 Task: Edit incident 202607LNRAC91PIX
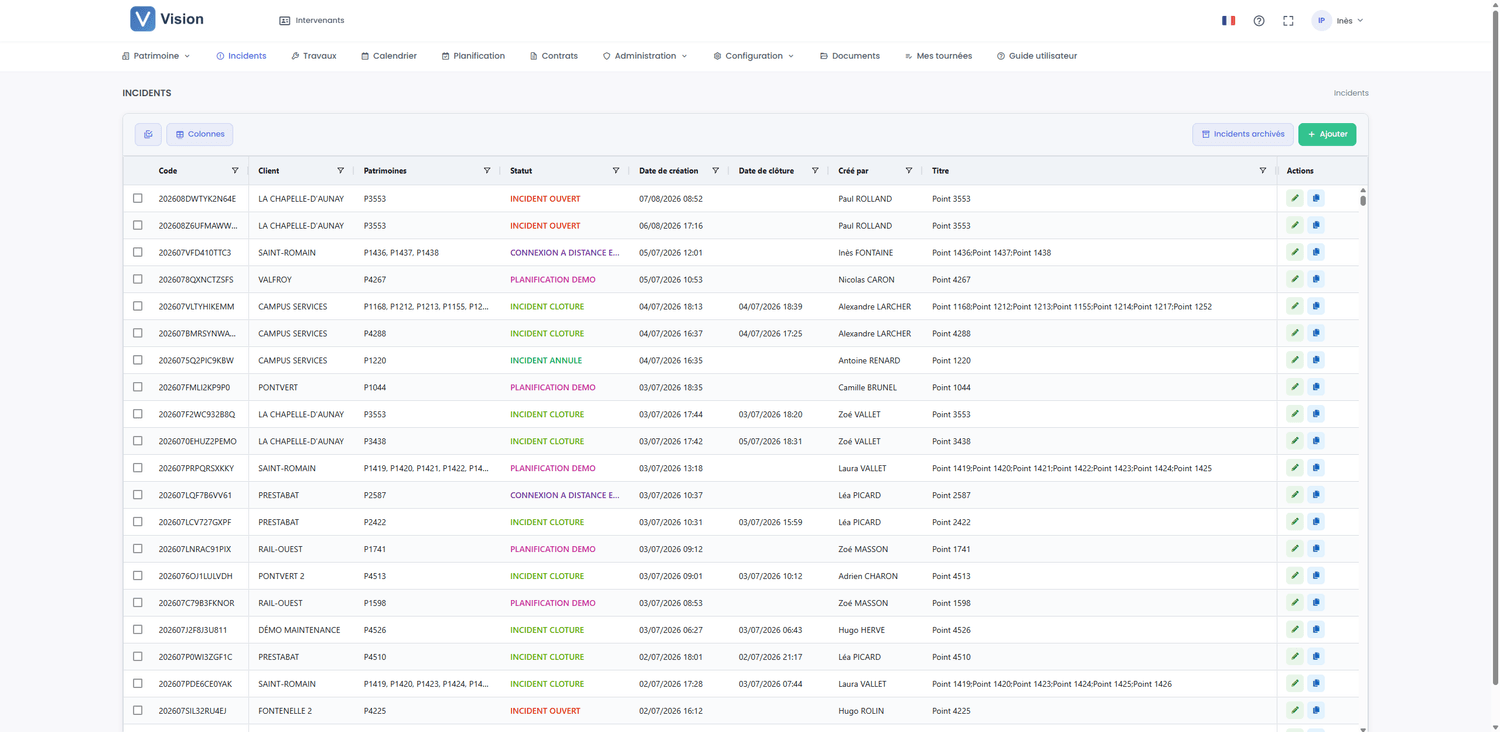tap(1295, 549)
